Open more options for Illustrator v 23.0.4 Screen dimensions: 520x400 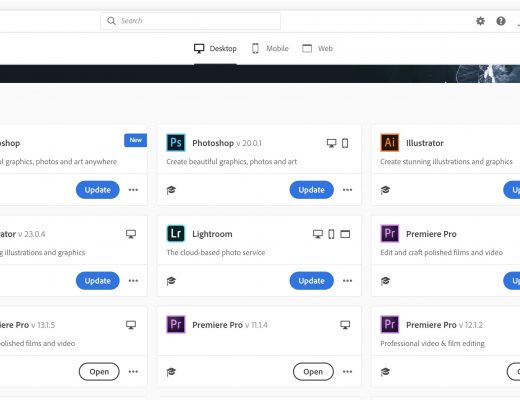133,281
